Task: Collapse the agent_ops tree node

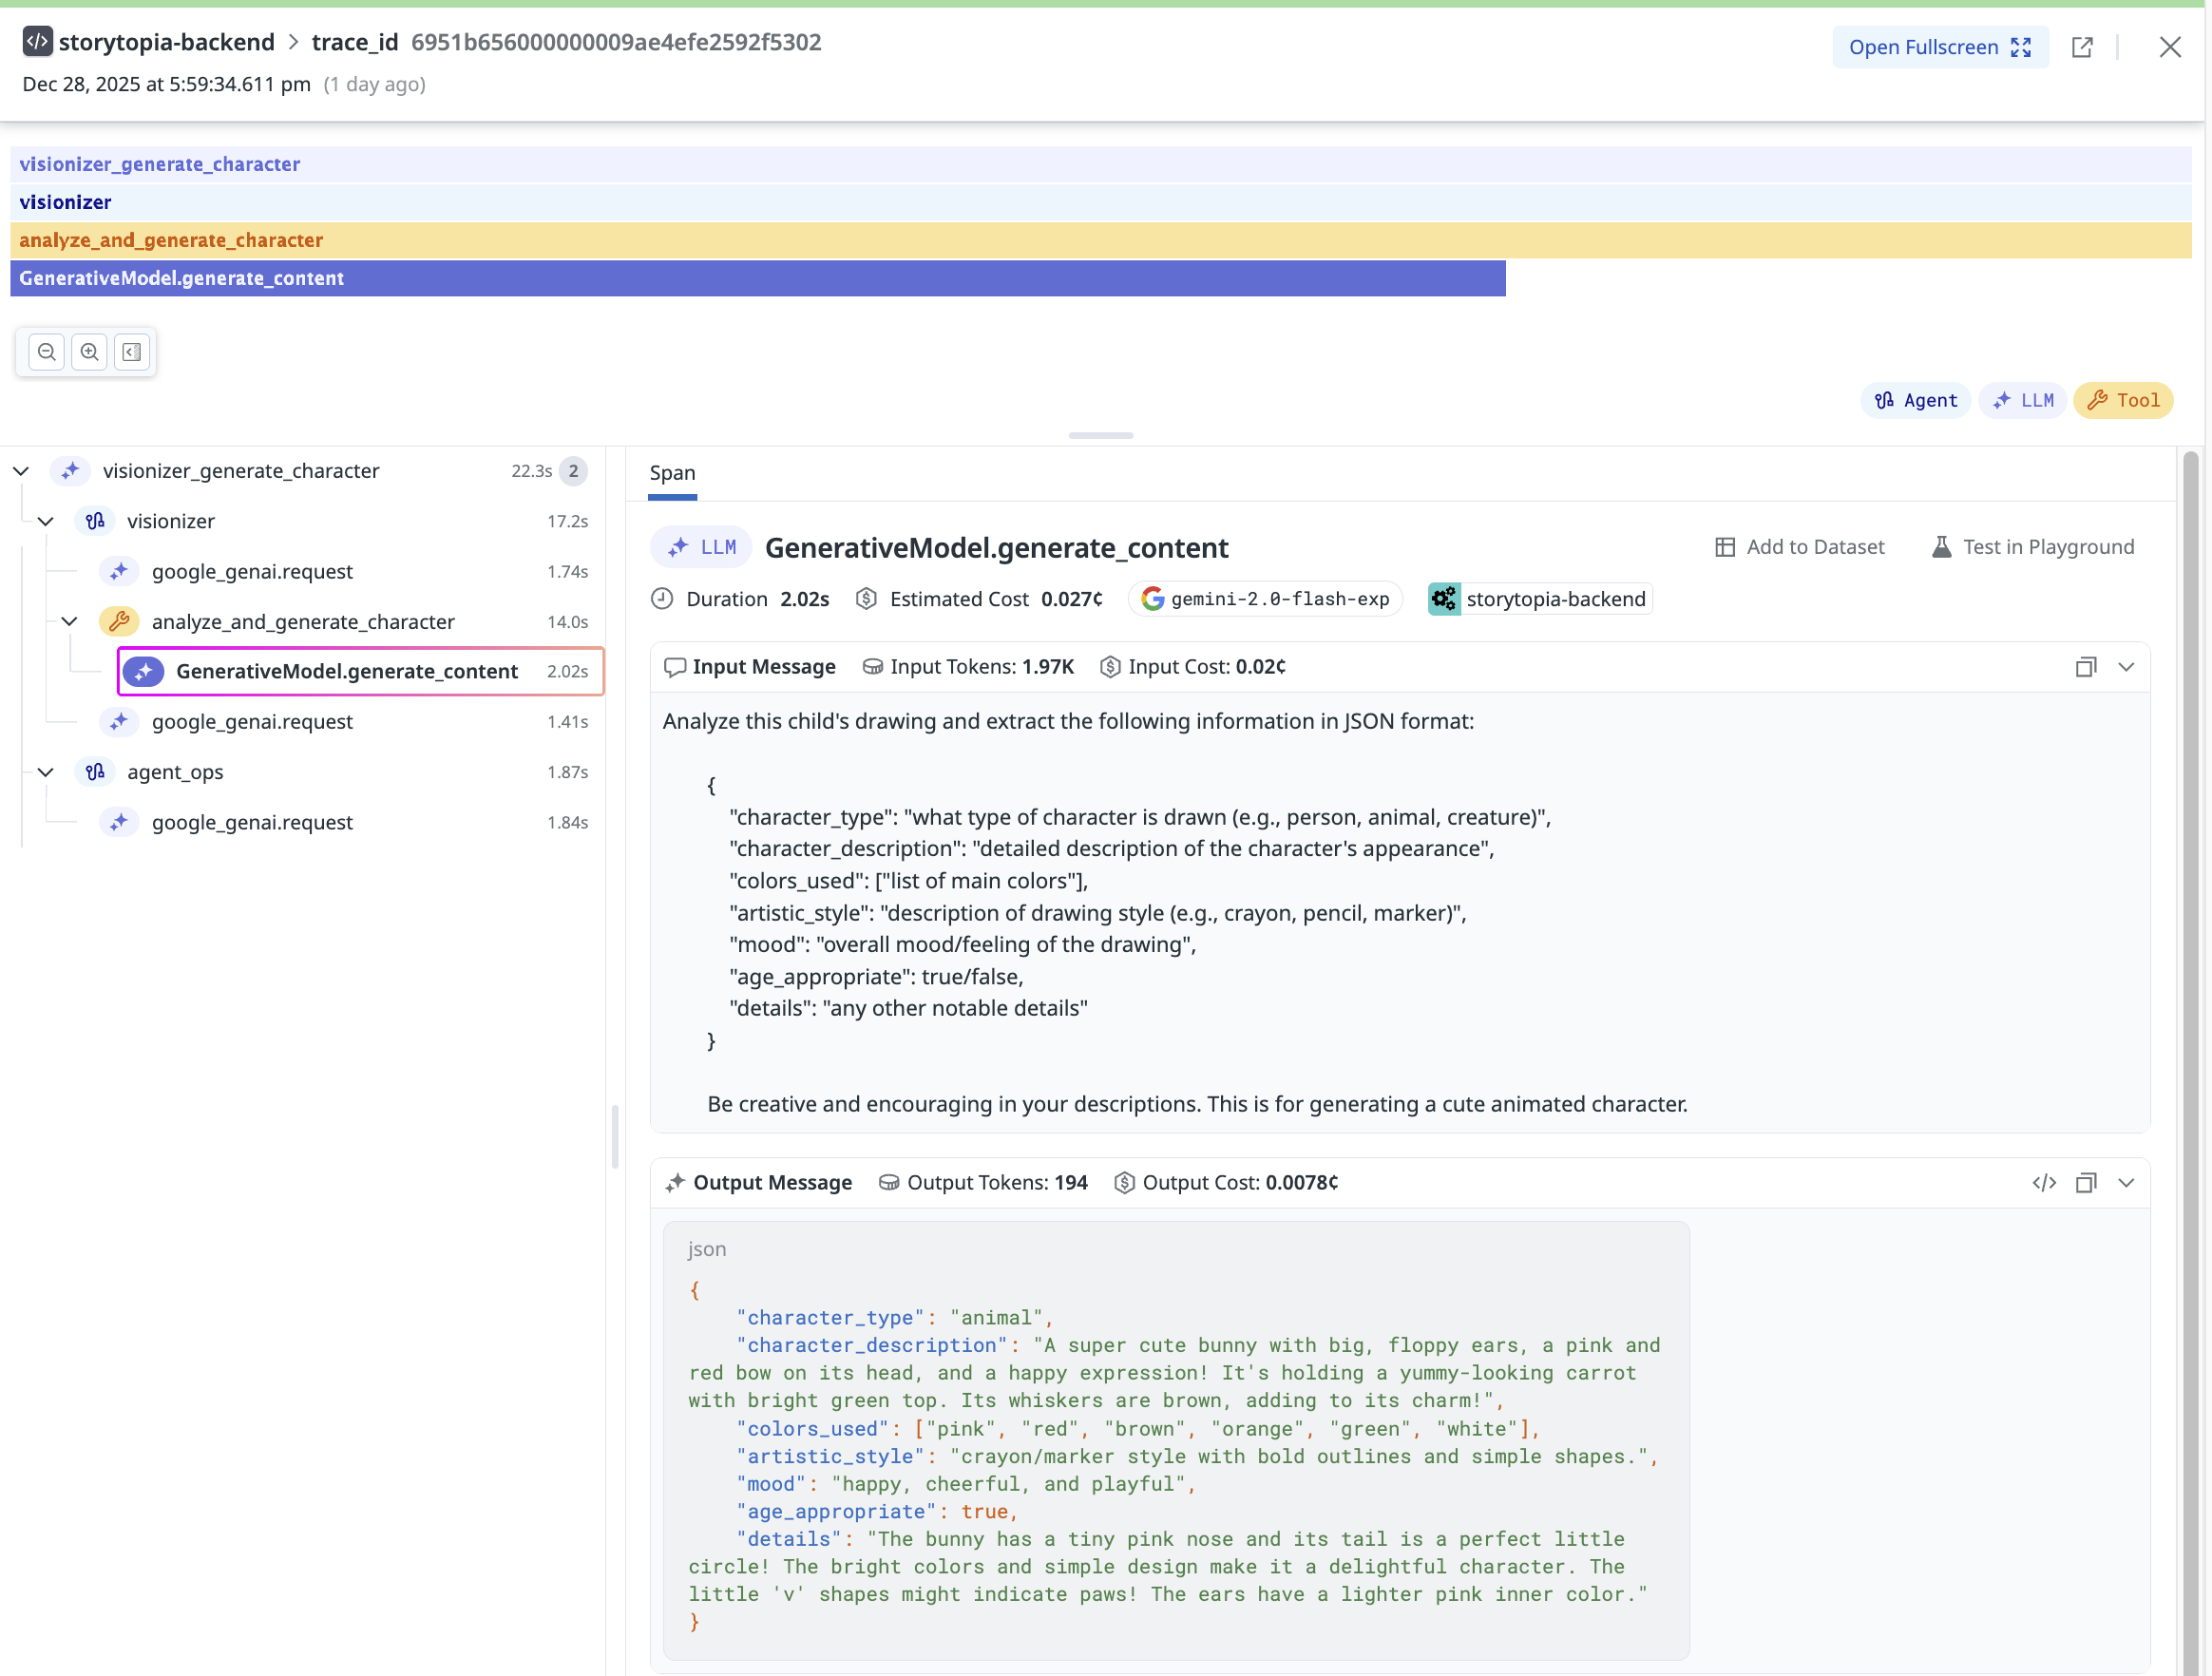Action: [46, 772]
